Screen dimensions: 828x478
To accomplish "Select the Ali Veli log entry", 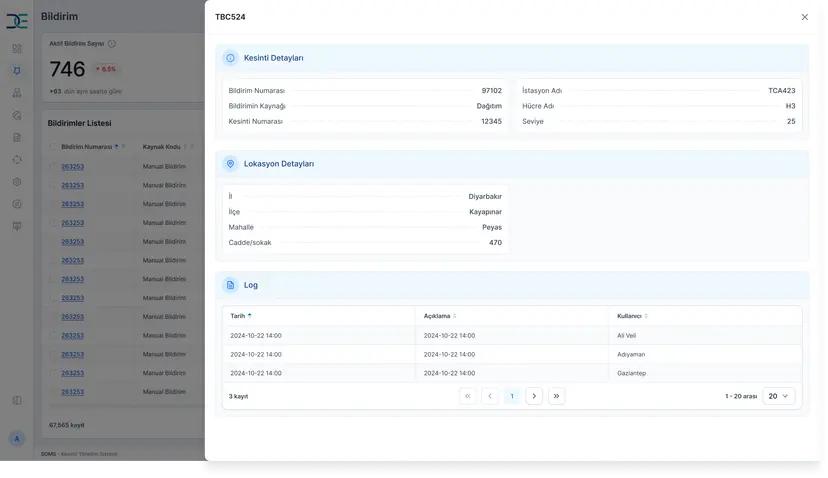I will pyautogui.click(x=512, y=335).
